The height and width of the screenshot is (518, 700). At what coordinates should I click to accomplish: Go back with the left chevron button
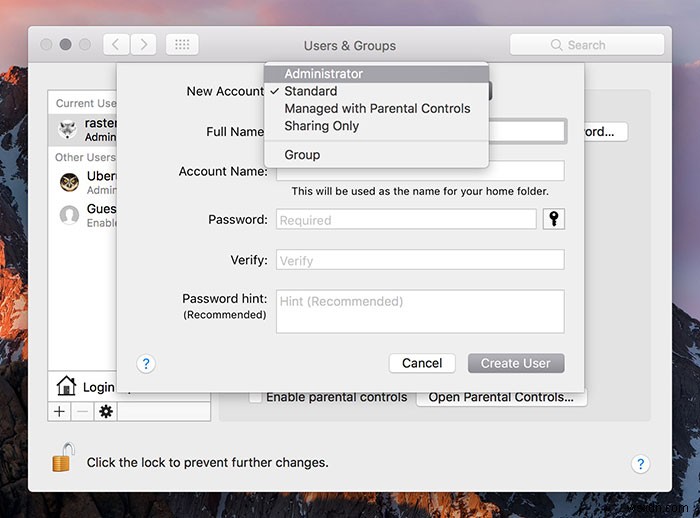116,45
